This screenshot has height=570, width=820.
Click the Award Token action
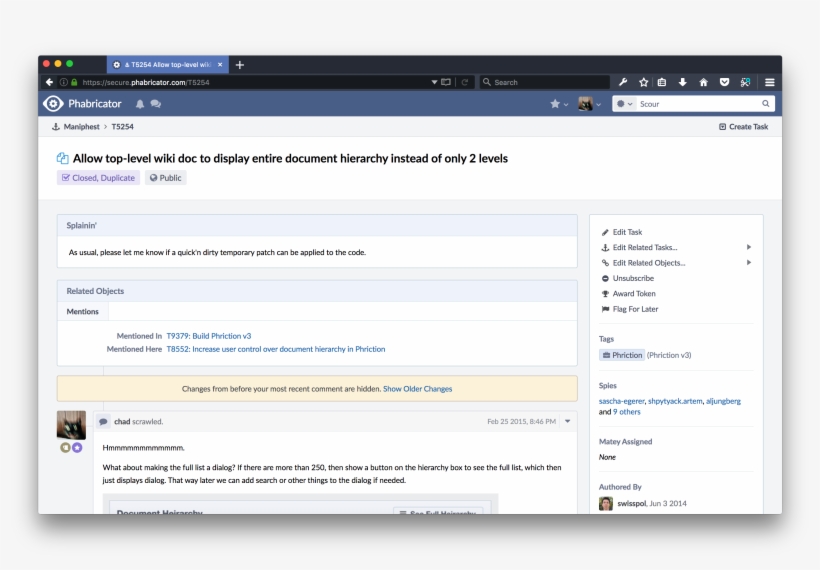pyautogui.click(x=633, y=294)
